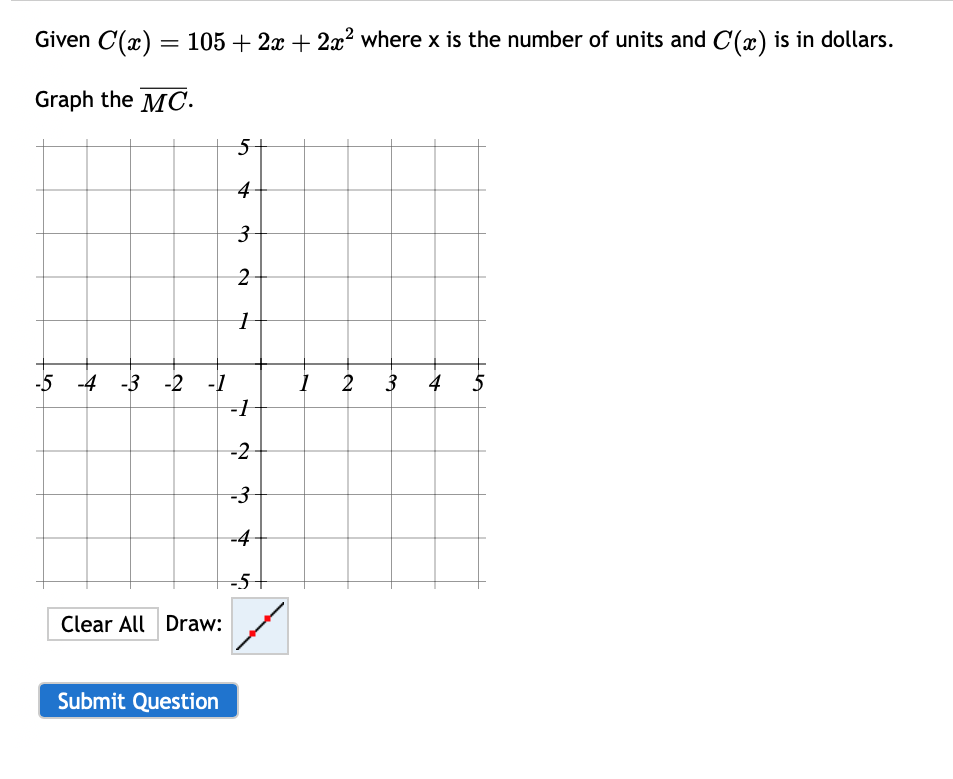
Task: Click grid point at x=4, y=-4
Action: pos(435,538)
